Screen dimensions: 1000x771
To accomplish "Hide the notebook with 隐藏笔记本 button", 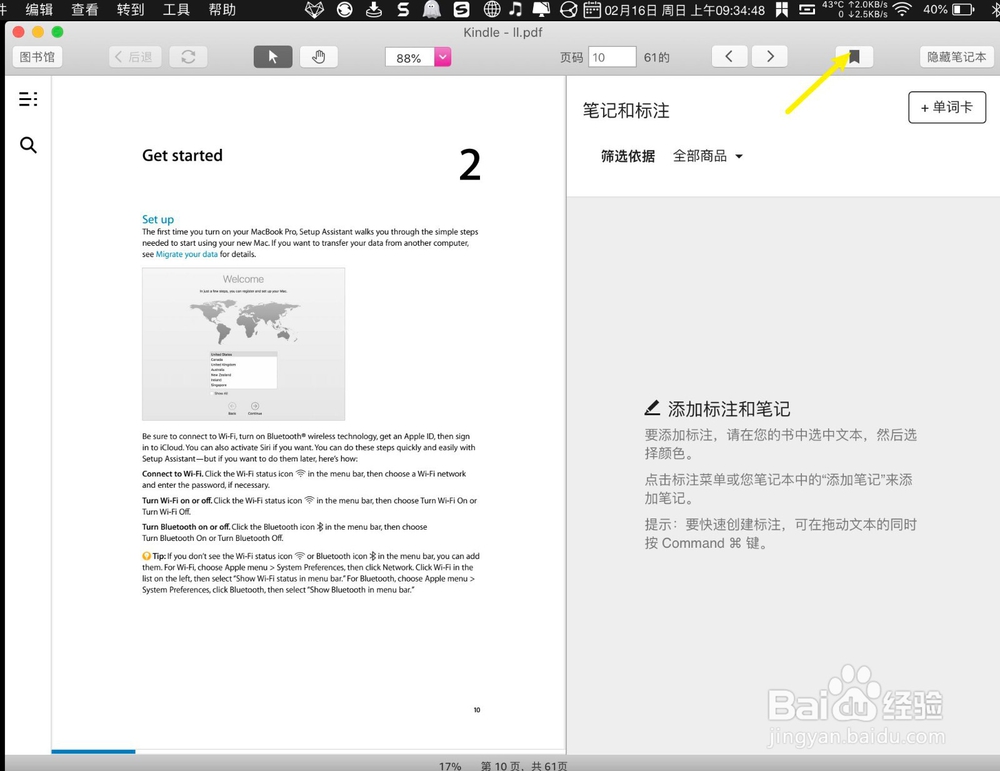I will point(955,56).
